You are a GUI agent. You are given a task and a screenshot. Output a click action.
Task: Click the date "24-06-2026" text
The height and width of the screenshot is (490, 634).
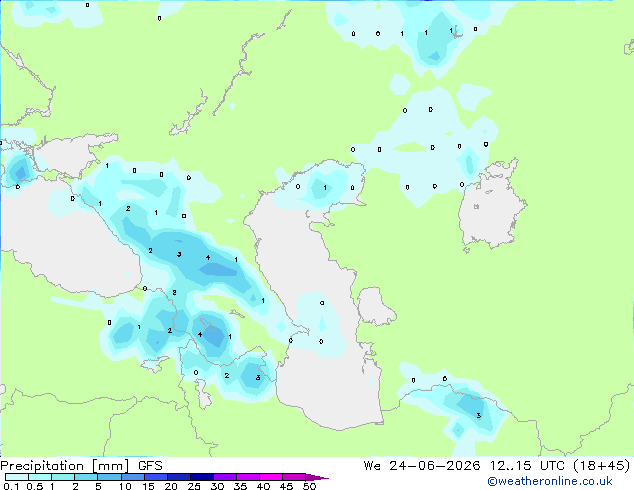435,466
